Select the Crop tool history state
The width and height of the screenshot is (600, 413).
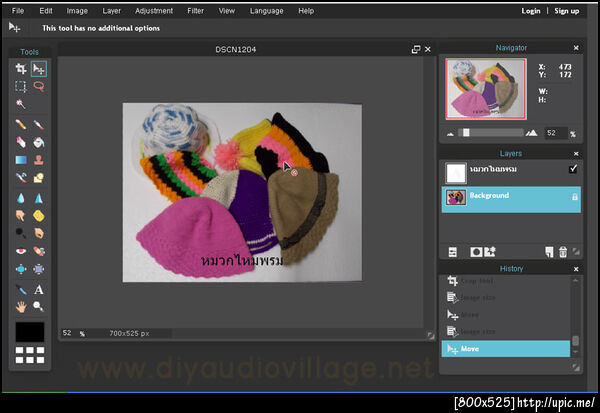pyautogui.click(x=505, y=281)
